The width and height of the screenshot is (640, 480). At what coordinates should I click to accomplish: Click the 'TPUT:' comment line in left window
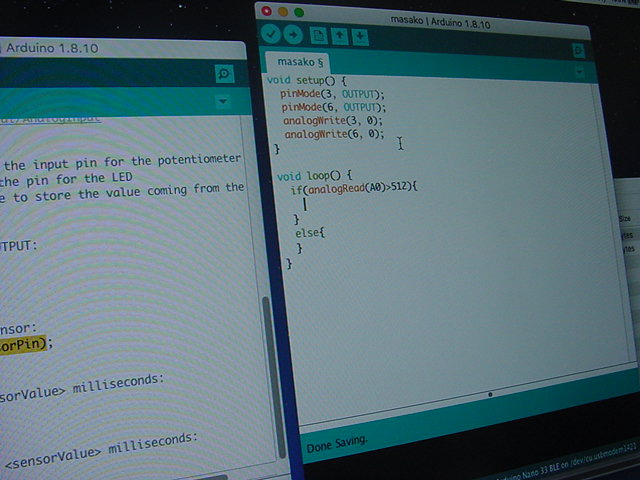(x=18, y=246)
